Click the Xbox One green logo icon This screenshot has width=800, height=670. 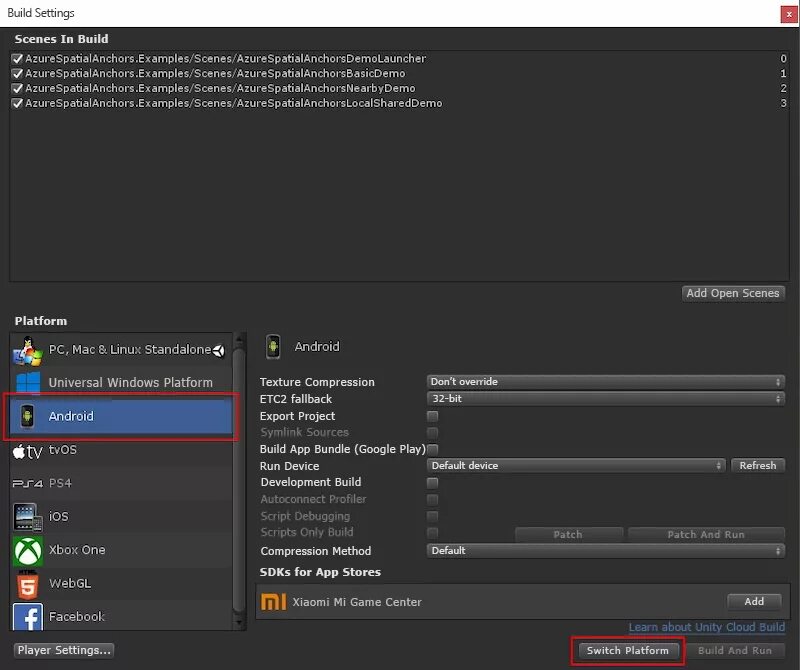click(x=28, y=551)
